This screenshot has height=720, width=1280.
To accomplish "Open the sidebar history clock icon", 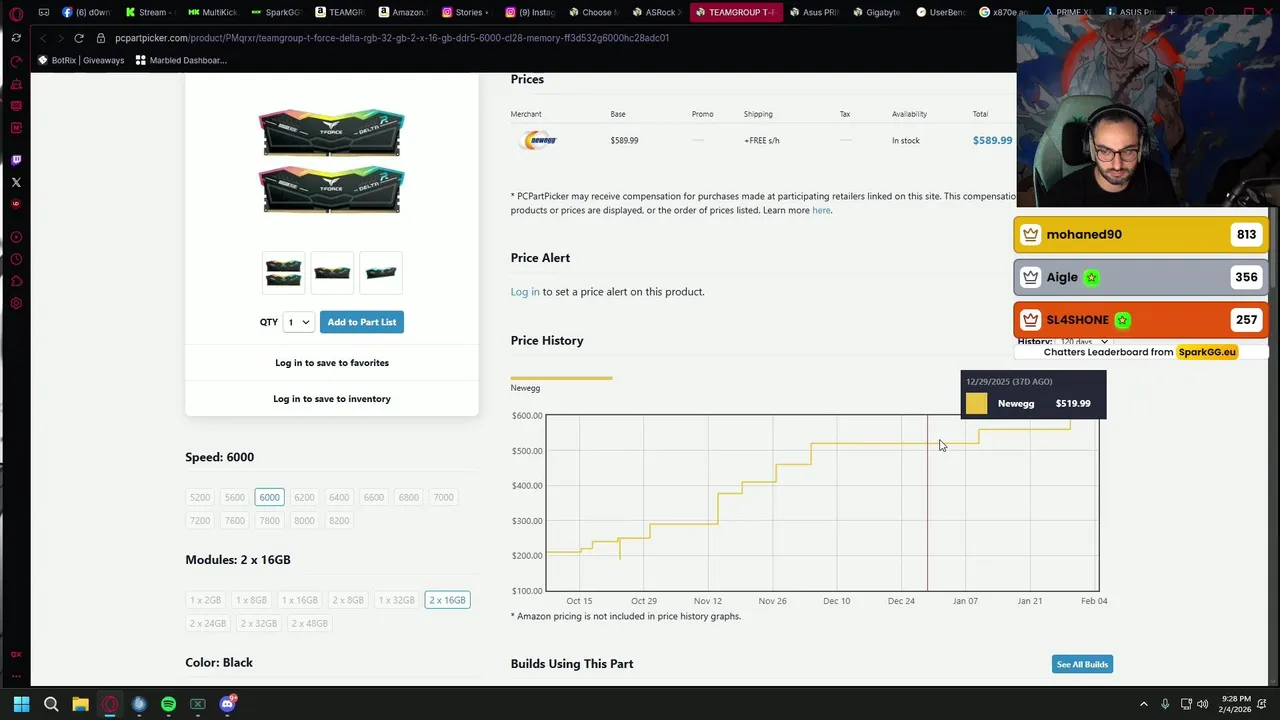I will (16, 259).
